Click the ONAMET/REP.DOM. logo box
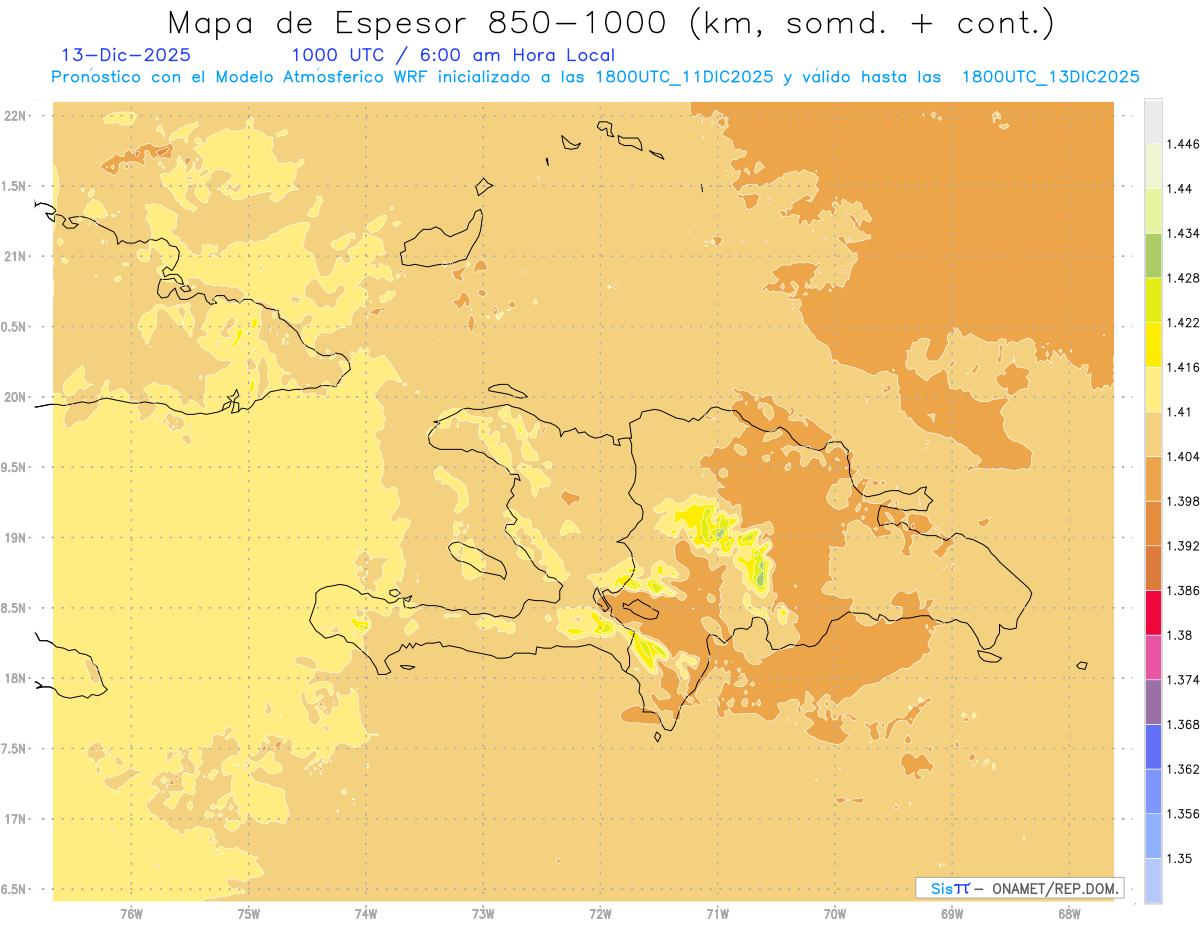The width and height of the screenshot is (1200, 927). [x=1019, y=888]
